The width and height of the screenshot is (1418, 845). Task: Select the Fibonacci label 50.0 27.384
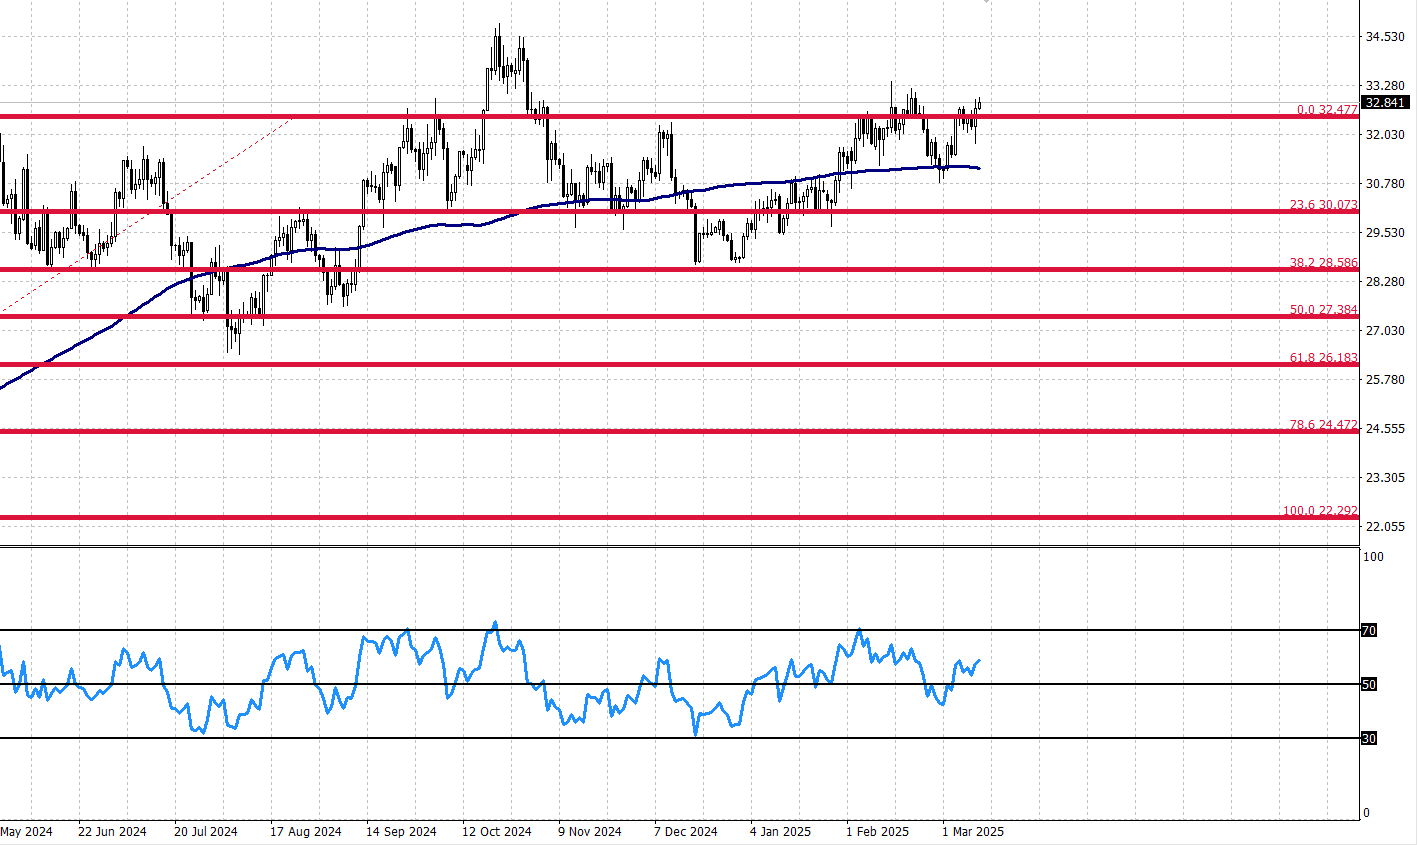1323,310
